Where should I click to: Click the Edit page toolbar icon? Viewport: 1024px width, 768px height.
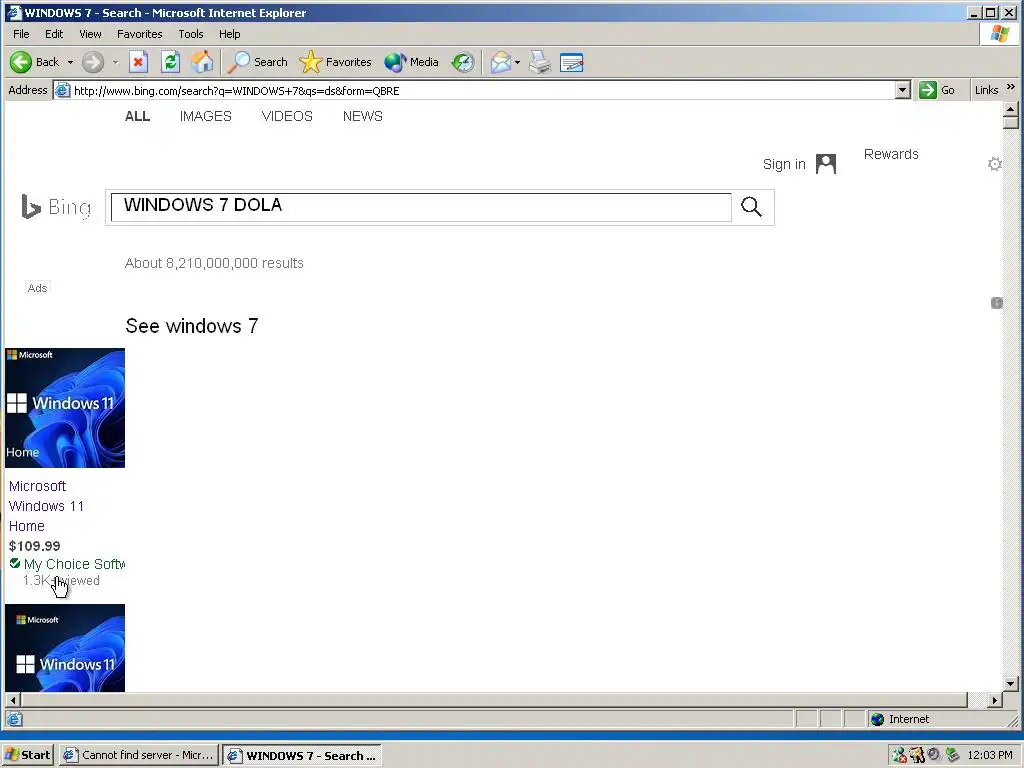[x=571, y=62]
